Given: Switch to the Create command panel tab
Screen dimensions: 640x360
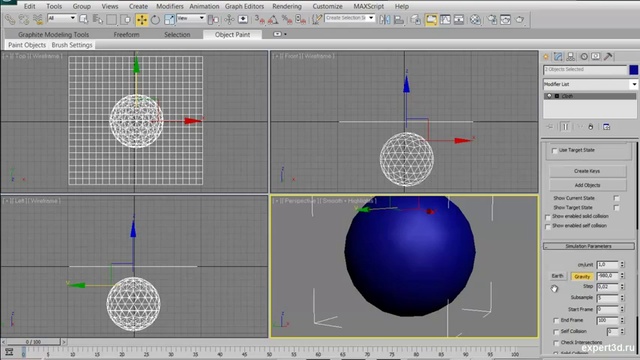Looking at the screenshot, I should 546,57.
